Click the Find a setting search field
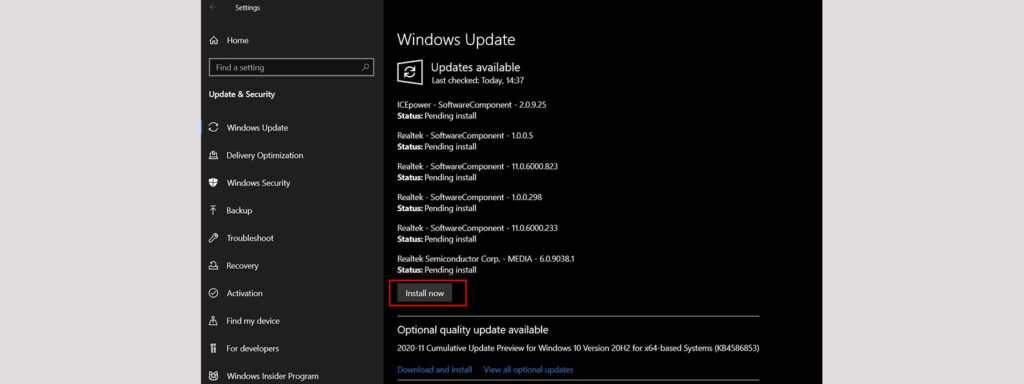Image resolution: width=1024 pixels, height=384 pixels. point(291,67)
